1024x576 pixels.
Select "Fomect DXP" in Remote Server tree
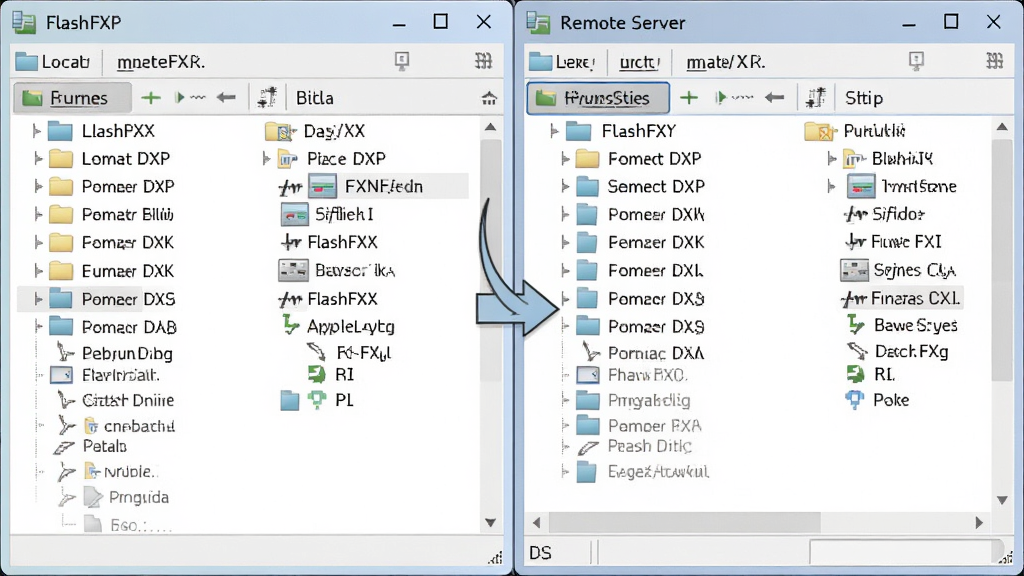[x=632, y=159]
